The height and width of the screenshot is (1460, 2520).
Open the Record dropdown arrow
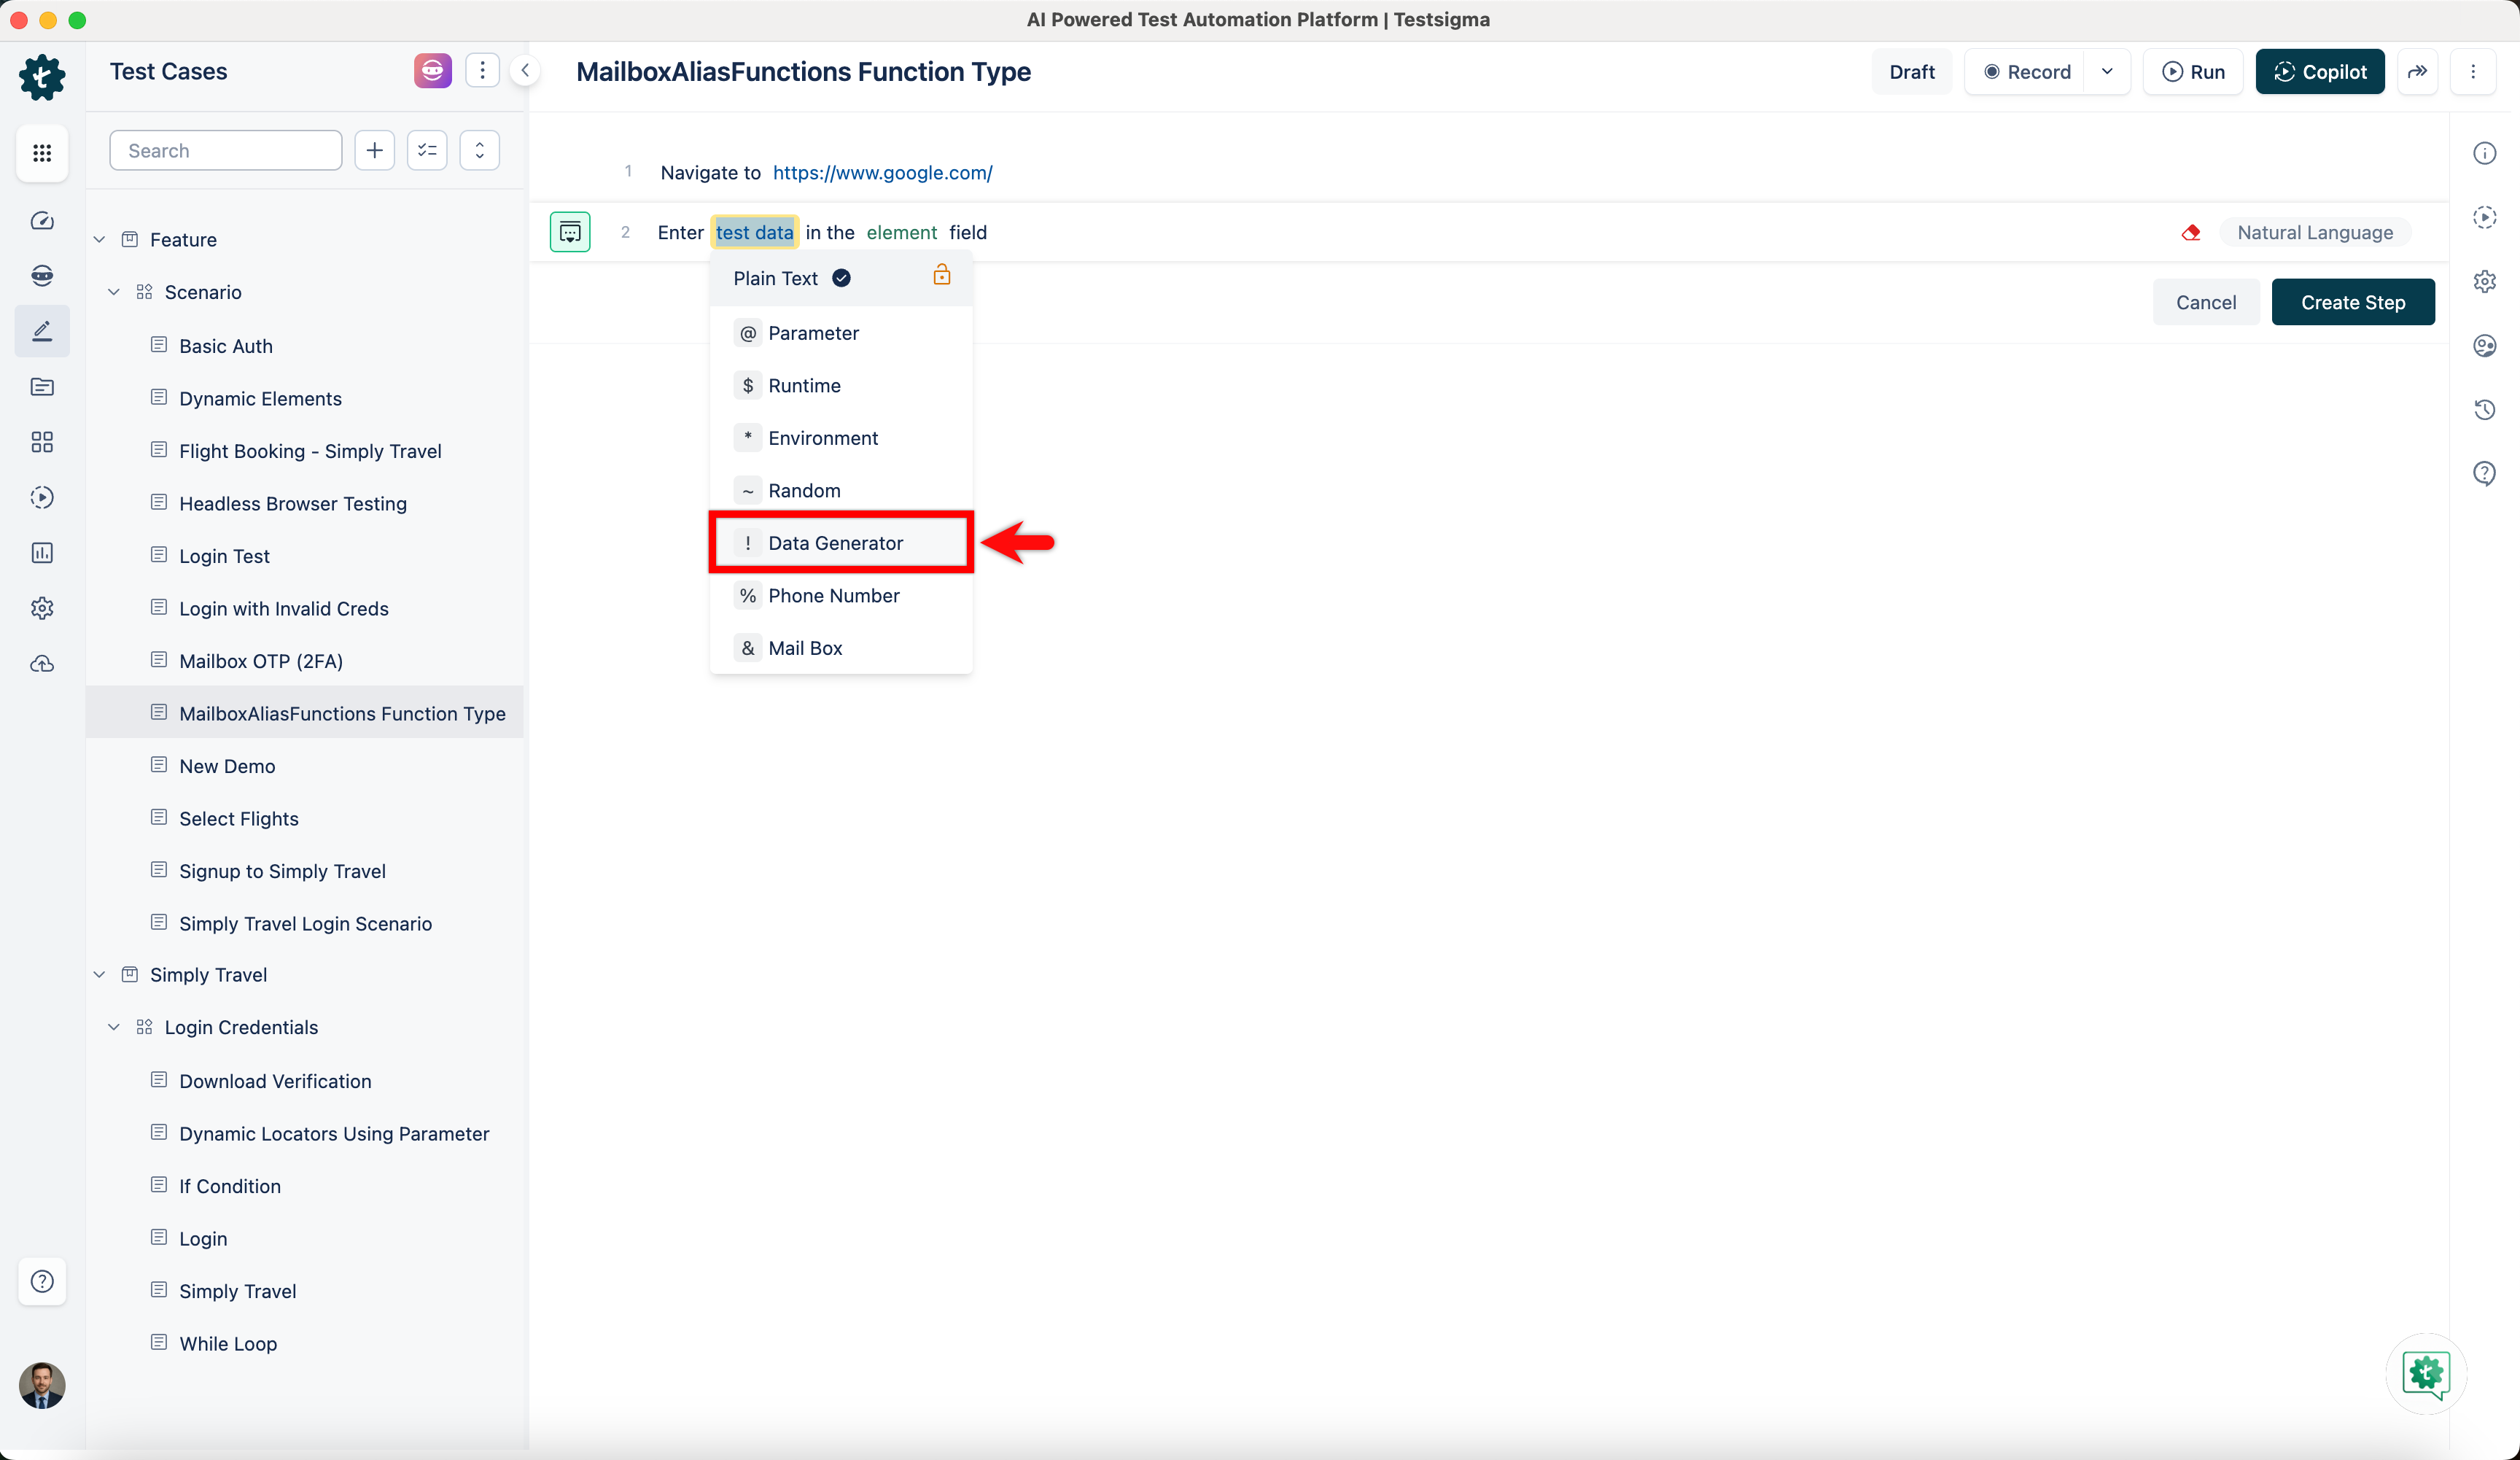coord(2107,72)
